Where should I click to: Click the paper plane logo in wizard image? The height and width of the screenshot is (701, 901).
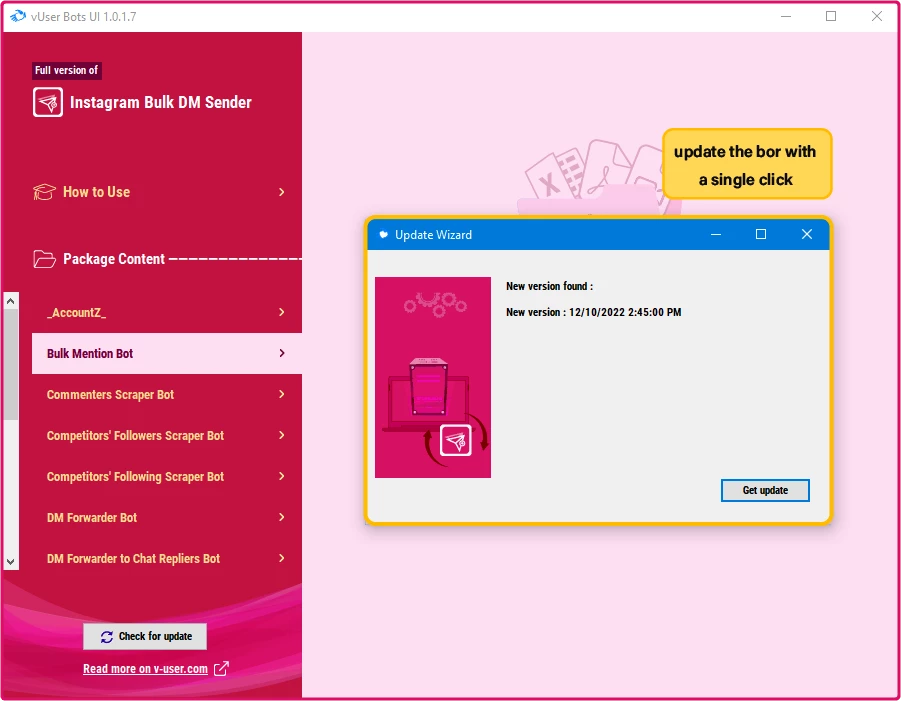tap(456, 441)
